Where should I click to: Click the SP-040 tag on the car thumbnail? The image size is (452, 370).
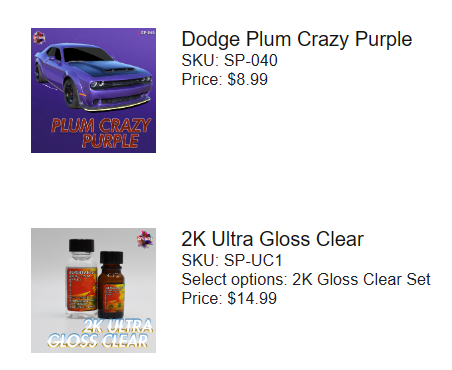(x=147, y=32)
